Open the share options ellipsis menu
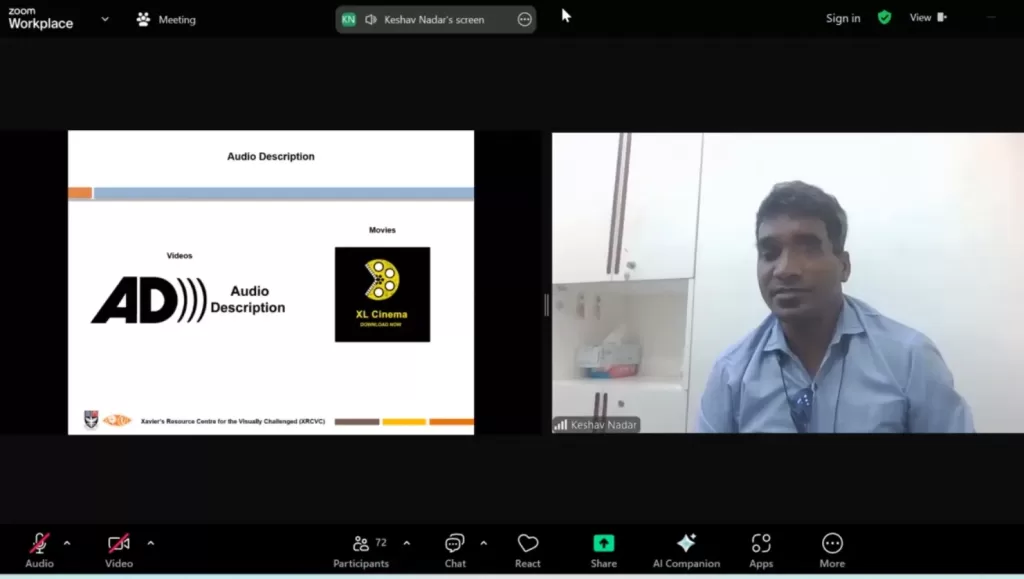 click(524, 20)
